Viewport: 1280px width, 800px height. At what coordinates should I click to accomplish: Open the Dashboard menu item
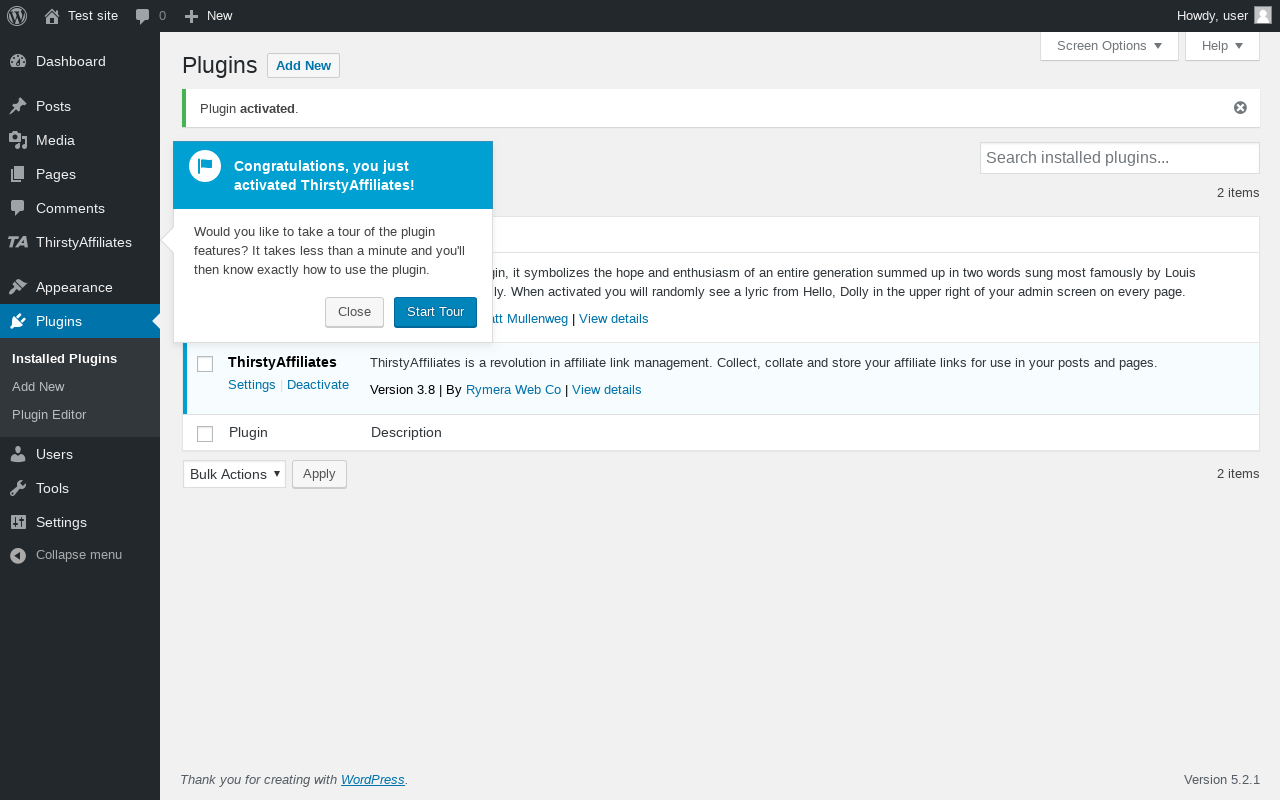point(80,61)
